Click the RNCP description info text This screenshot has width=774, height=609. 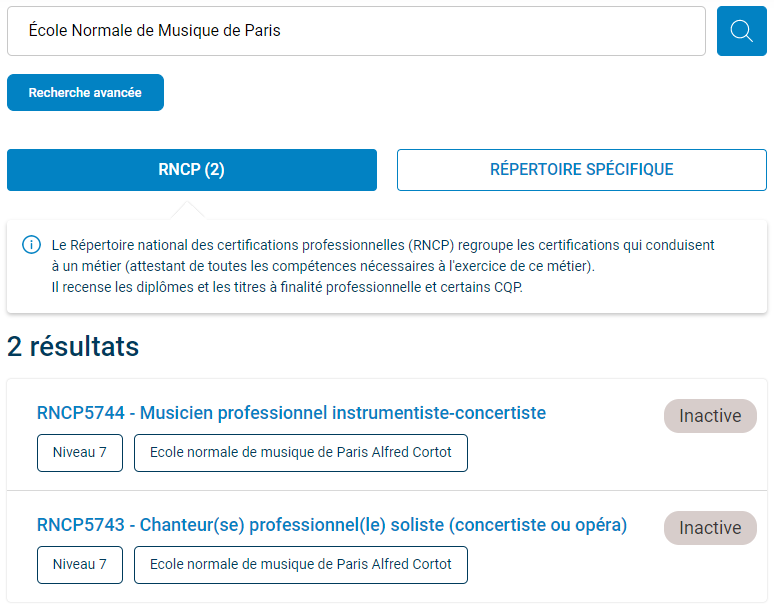[383, 266]
